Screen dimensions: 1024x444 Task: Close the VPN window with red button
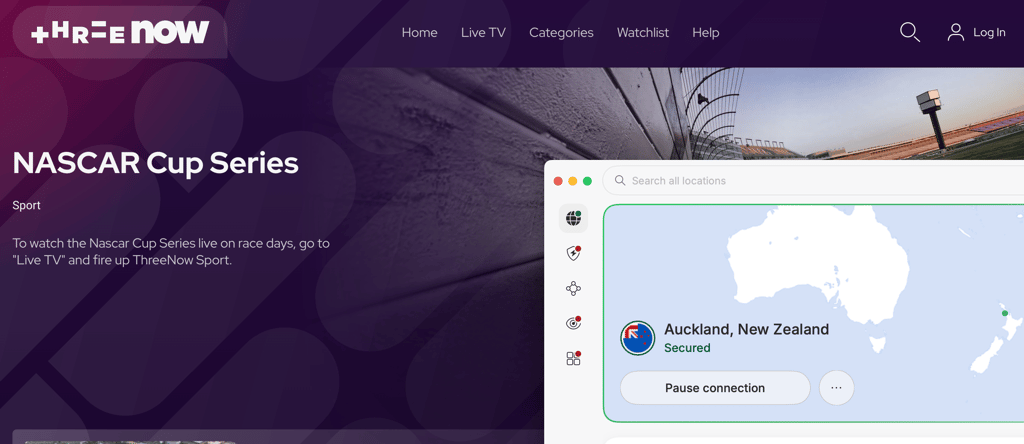point(558,181)
